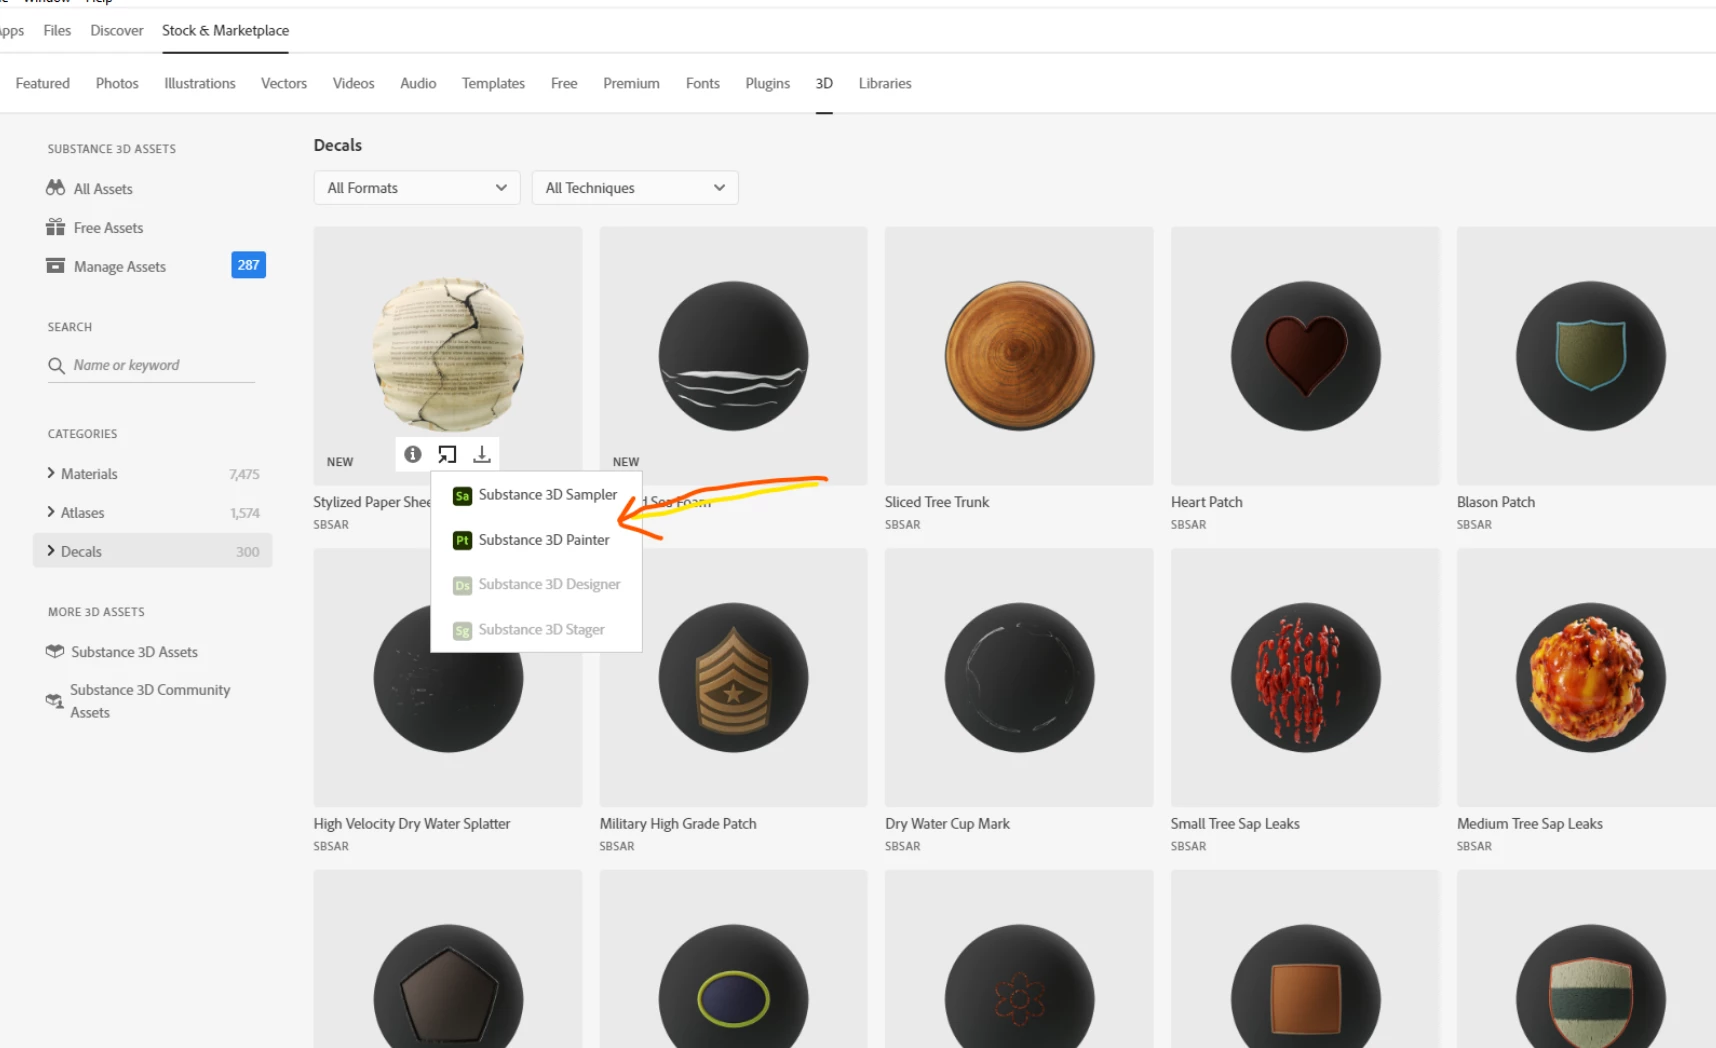1716x1048 pixels.
Task: Open the Military High Grade Patch thumbnail
Action: (x=733, y=677)
